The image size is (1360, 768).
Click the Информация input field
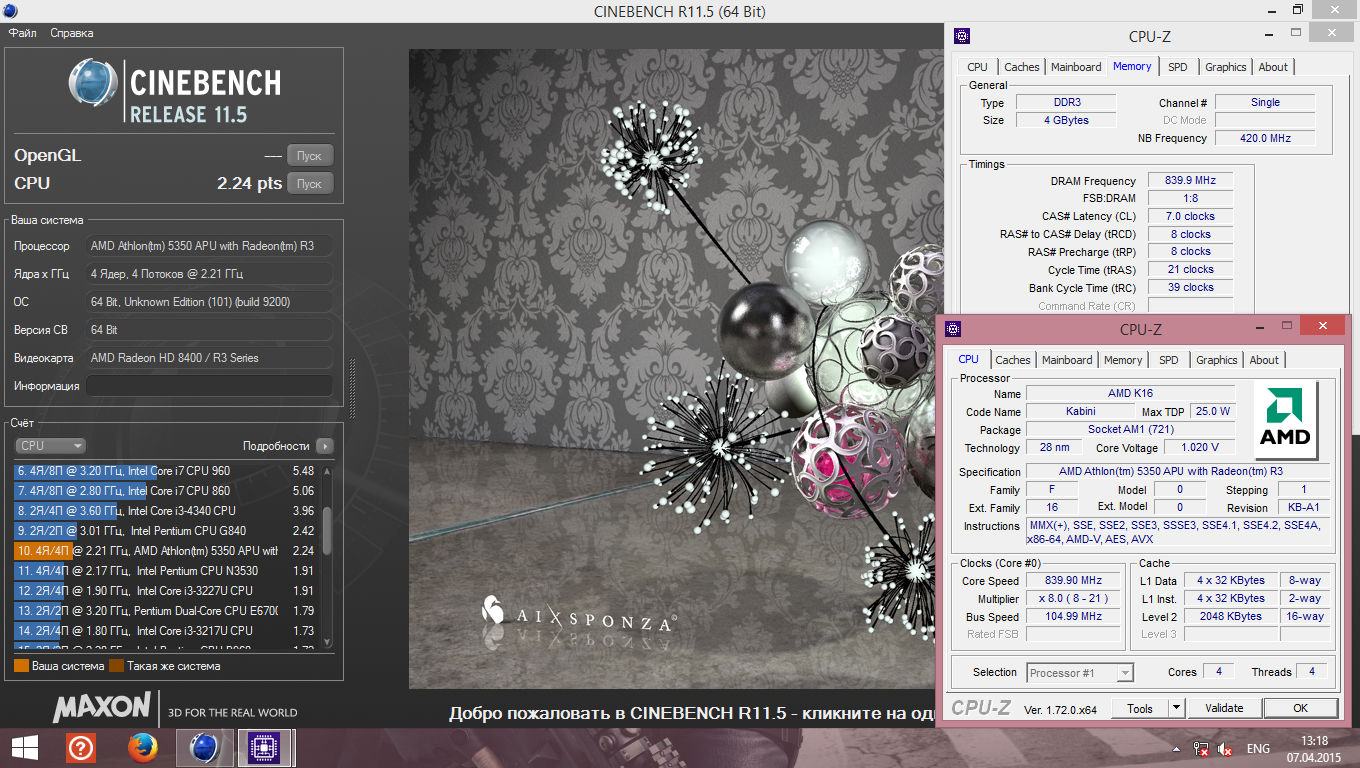(209, 386)
